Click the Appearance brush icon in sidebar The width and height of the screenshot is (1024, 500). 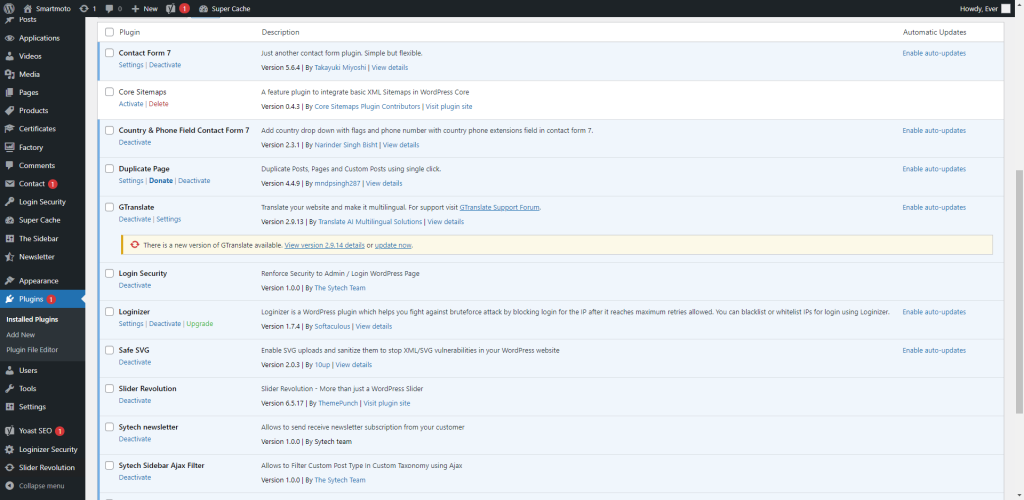[x=10, y=281]
